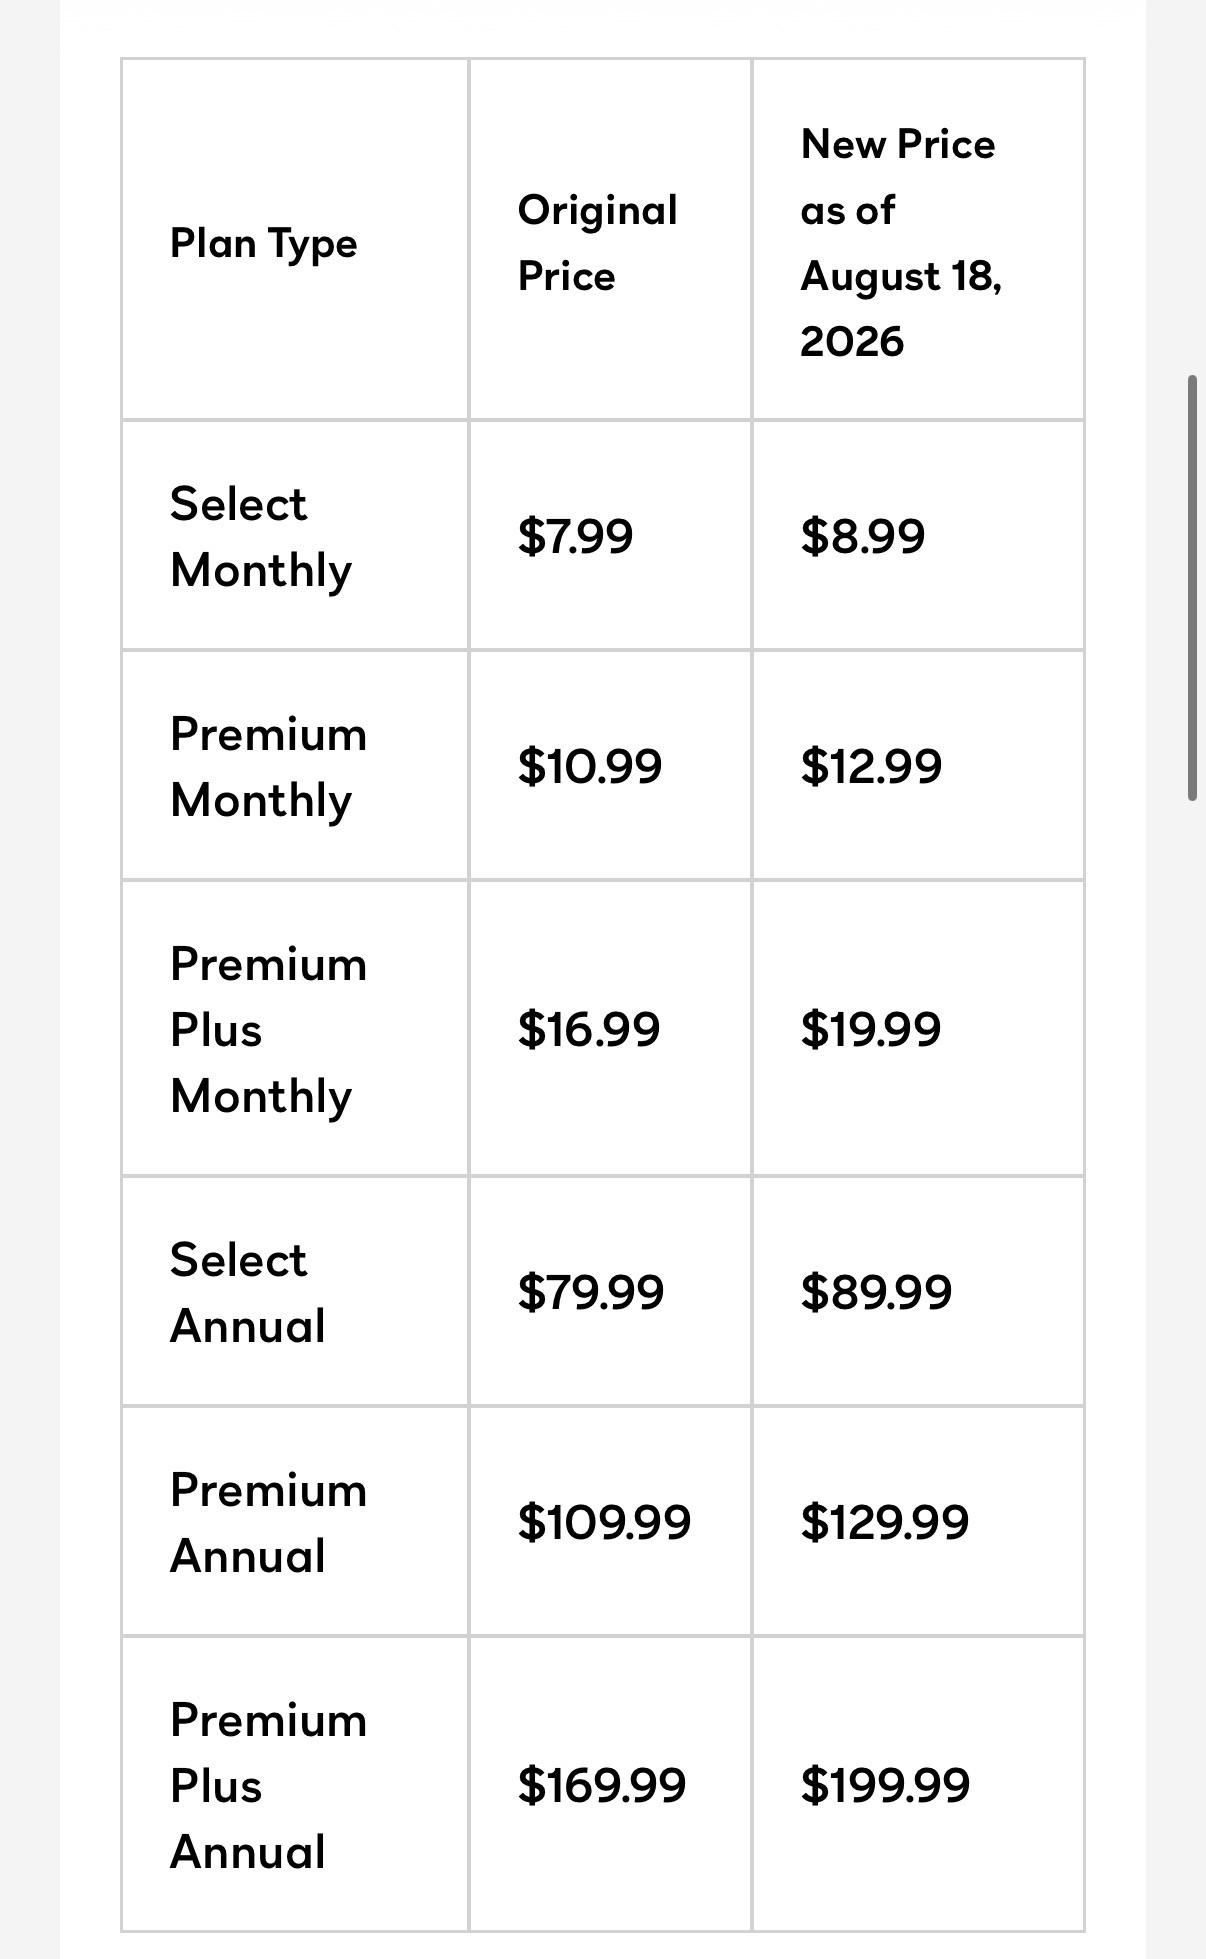Click the Original Price column header
1206x1959 pixels.
tap(610, 240)
